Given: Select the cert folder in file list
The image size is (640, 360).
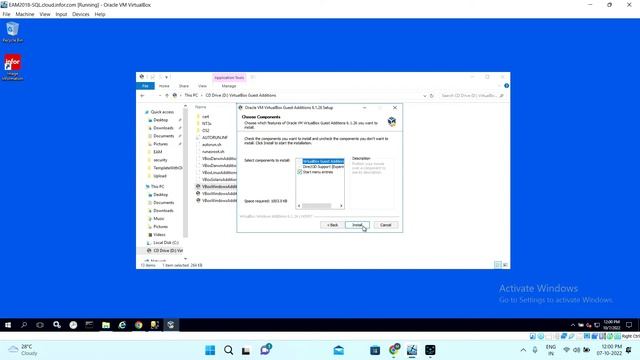Looking at the screenshot, I should [205, 117].
